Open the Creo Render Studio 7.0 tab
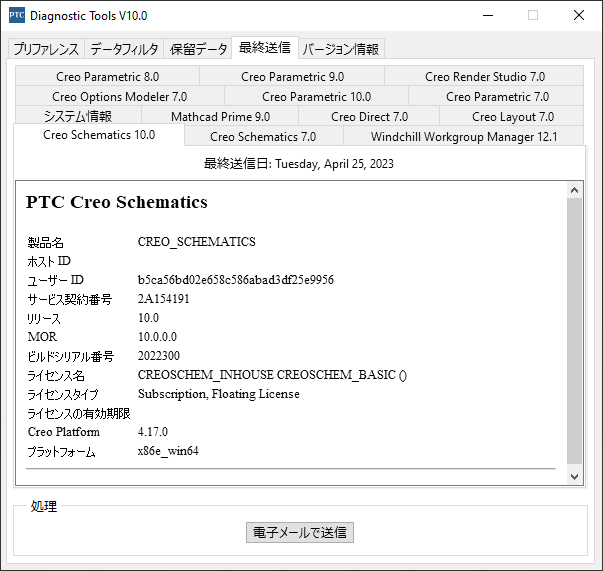This screenshot has width=603, height=571. coord(485,77)
